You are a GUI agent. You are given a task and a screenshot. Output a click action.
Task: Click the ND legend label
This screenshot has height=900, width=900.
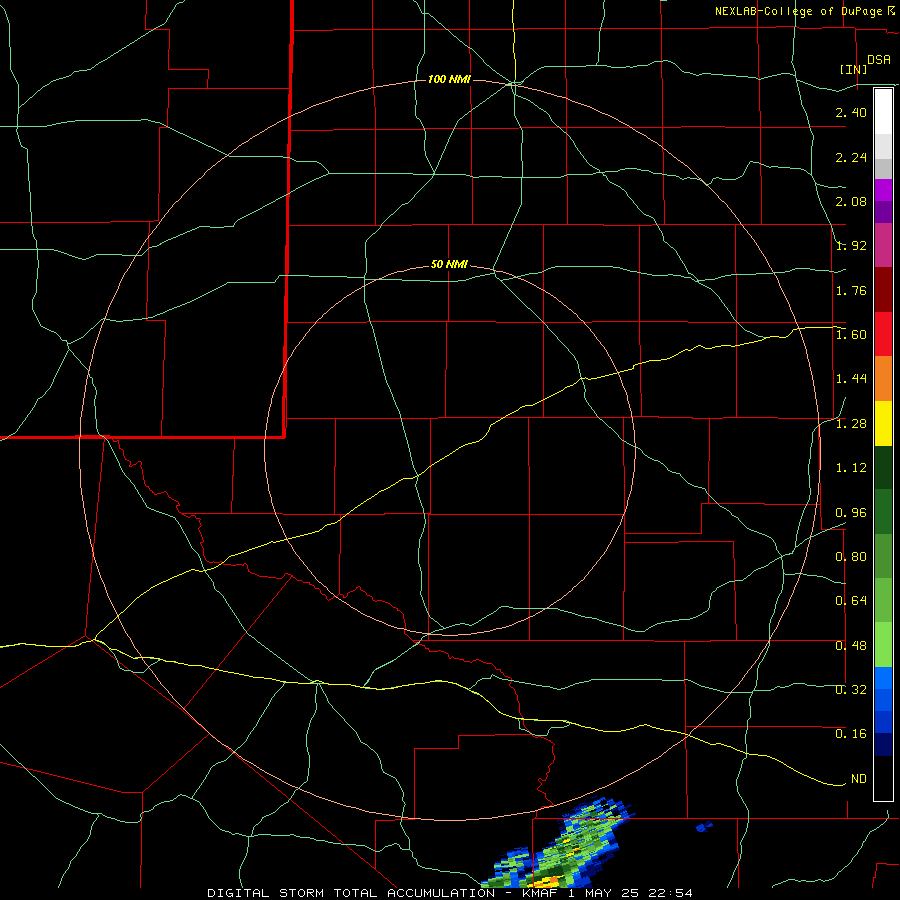click(x=859, y=779)
